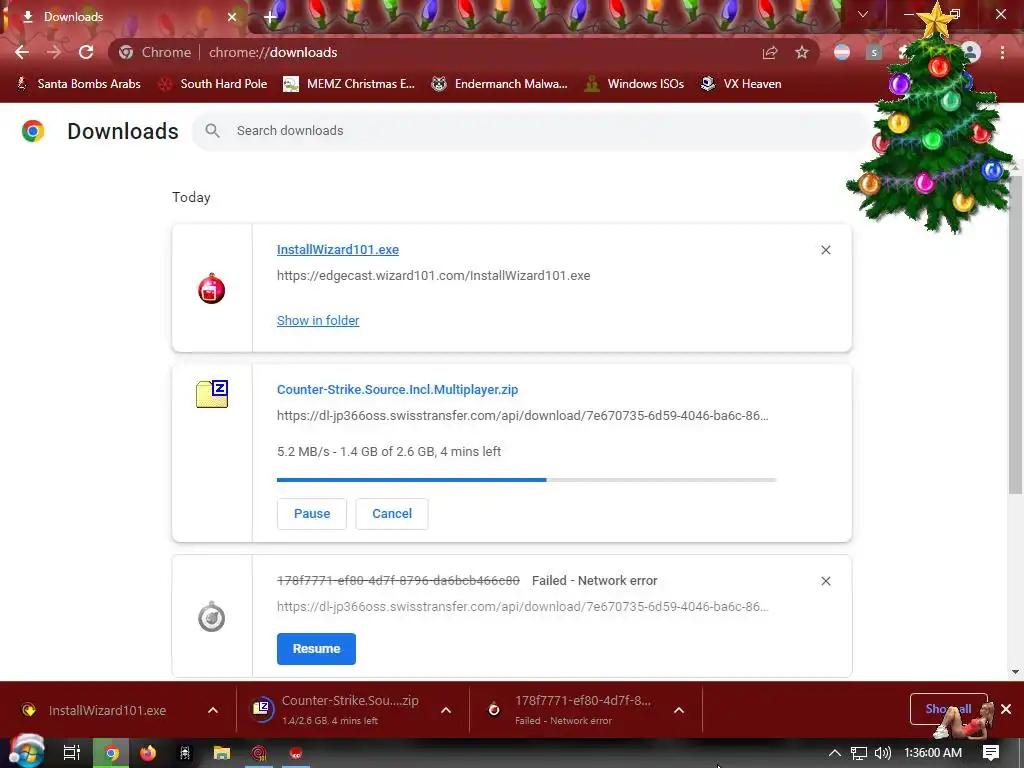The height and width of the screenshot is (768, 1024).
Task: Open Task View on the taskbar
Action: tap(72, 753)
